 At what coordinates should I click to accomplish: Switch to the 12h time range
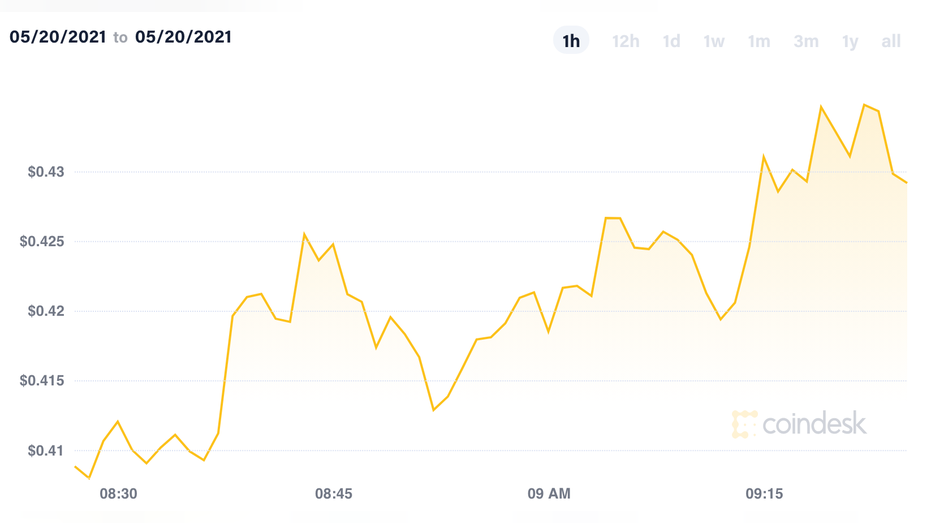coord(625,41)
